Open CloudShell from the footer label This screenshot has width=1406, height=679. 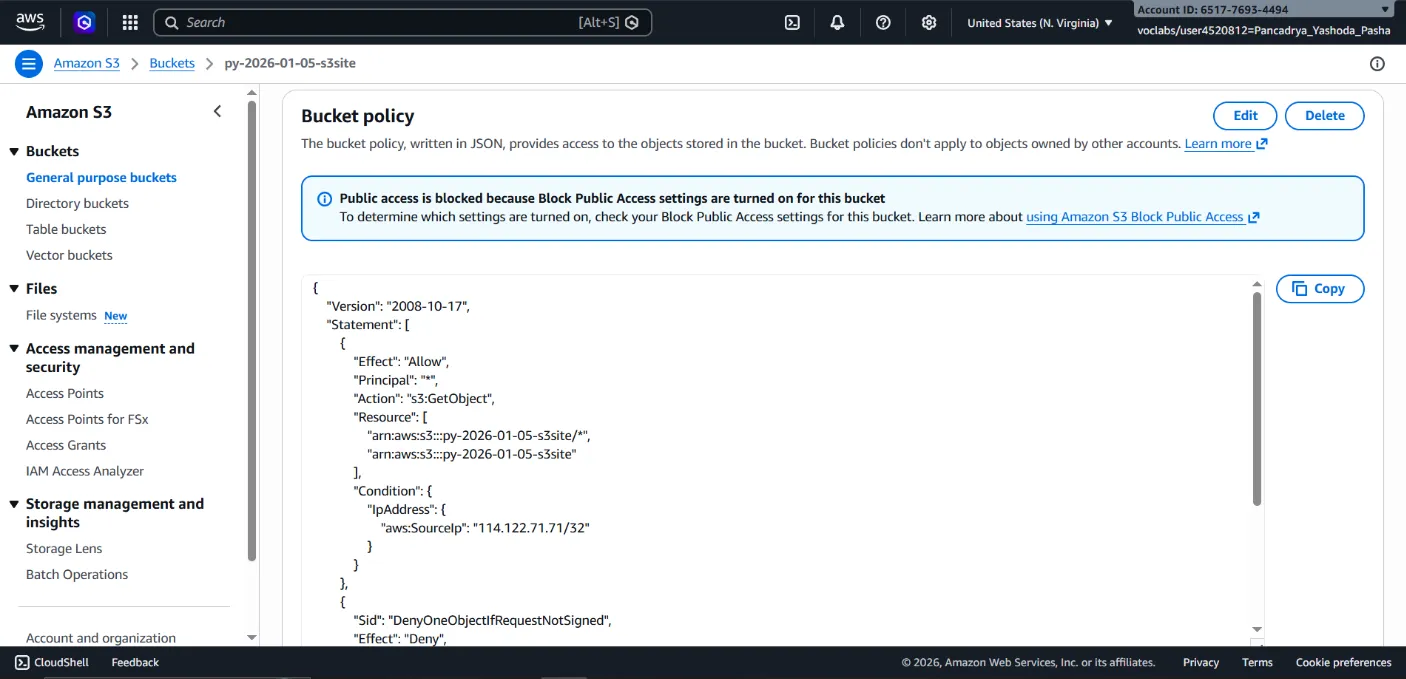pyautogui.click(x=61, y=662)
